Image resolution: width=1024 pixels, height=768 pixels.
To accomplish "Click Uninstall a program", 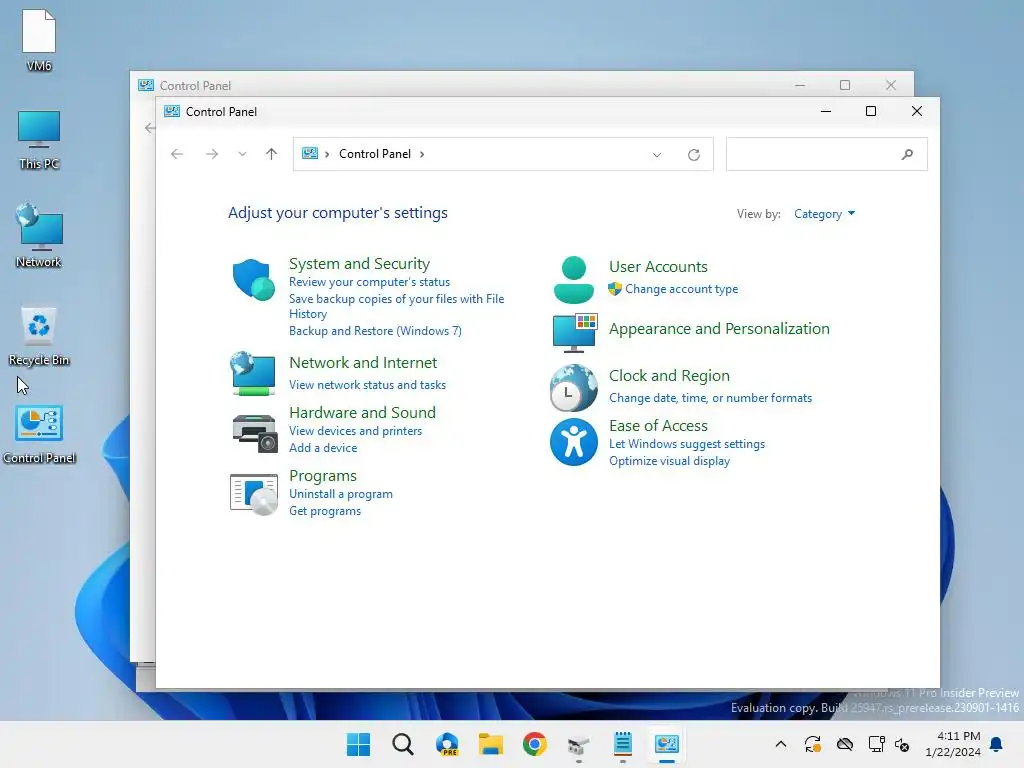I will click(340, 494).
